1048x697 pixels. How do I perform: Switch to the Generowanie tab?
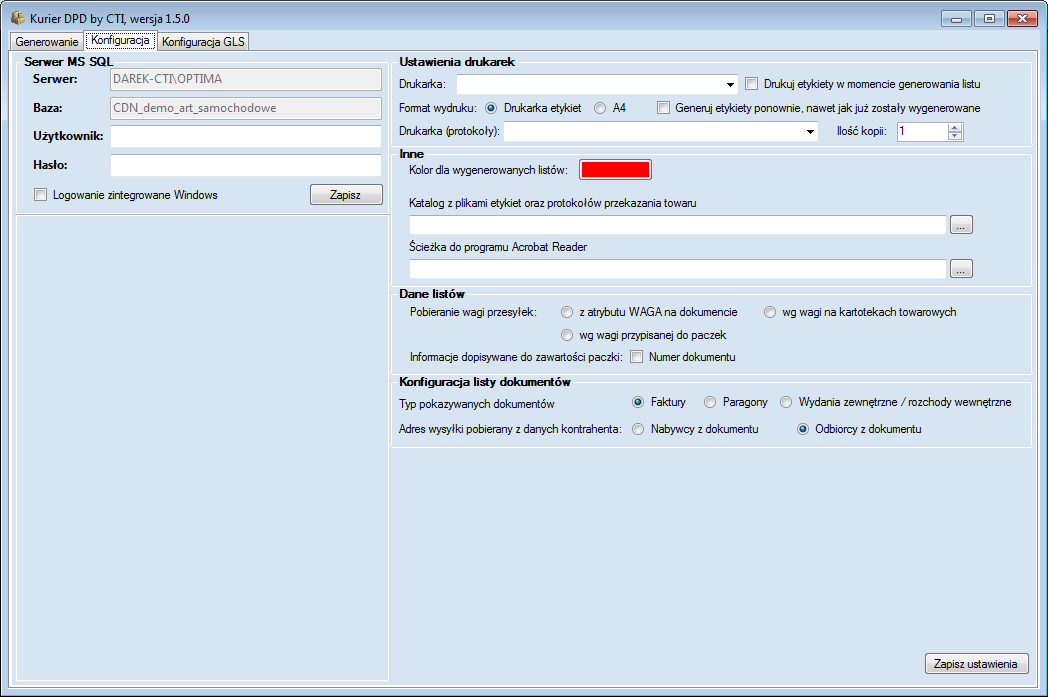coord(47,41)
